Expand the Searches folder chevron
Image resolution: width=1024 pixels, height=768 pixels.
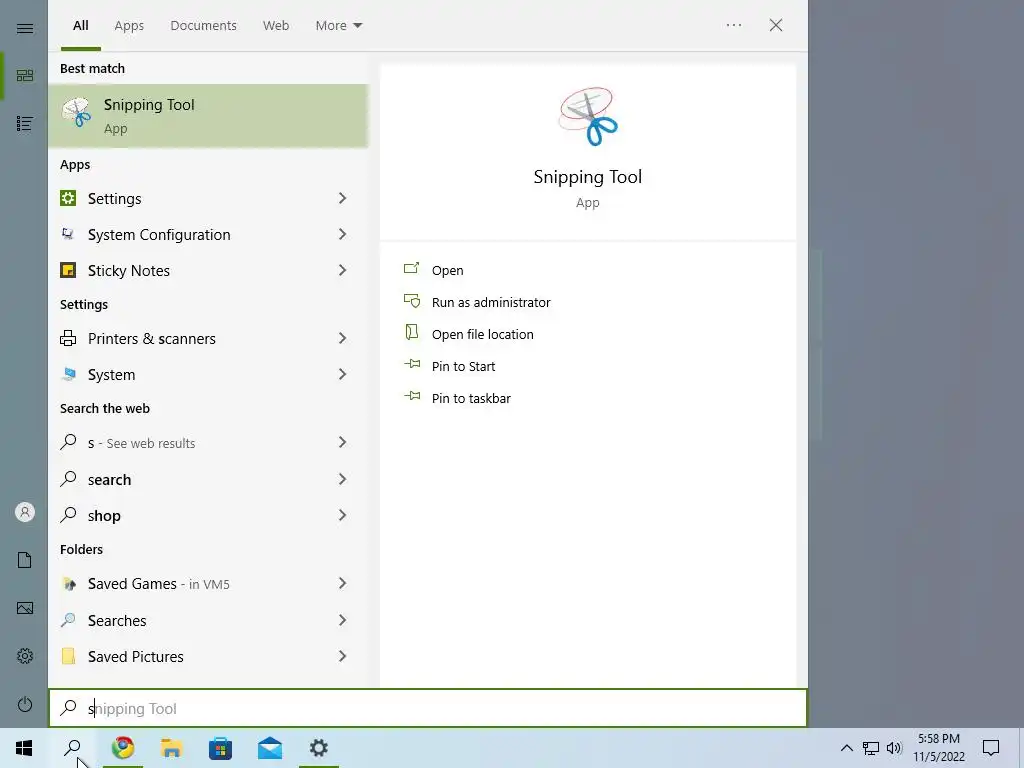coord(342,620)
